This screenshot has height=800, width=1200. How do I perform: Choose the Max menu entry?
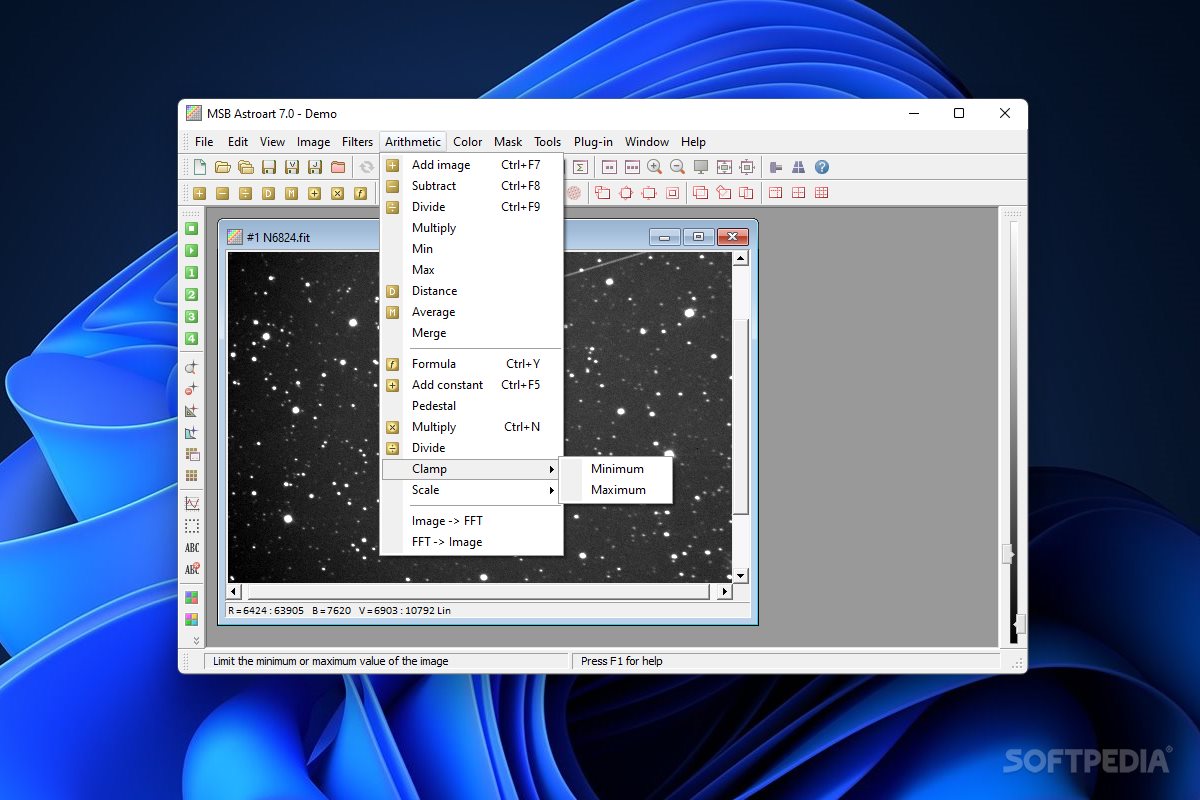(472, 270)
